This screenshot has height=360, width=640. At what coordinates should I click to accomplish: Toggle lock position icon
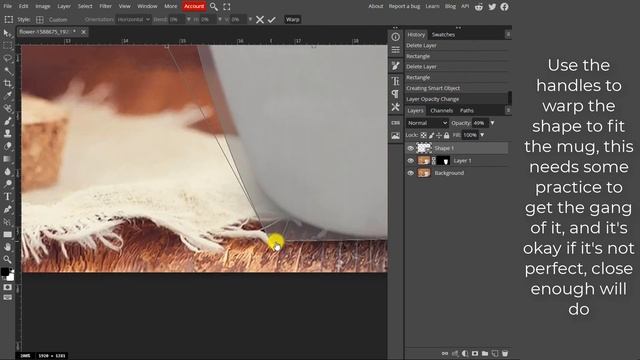click(x=439, y=135)
